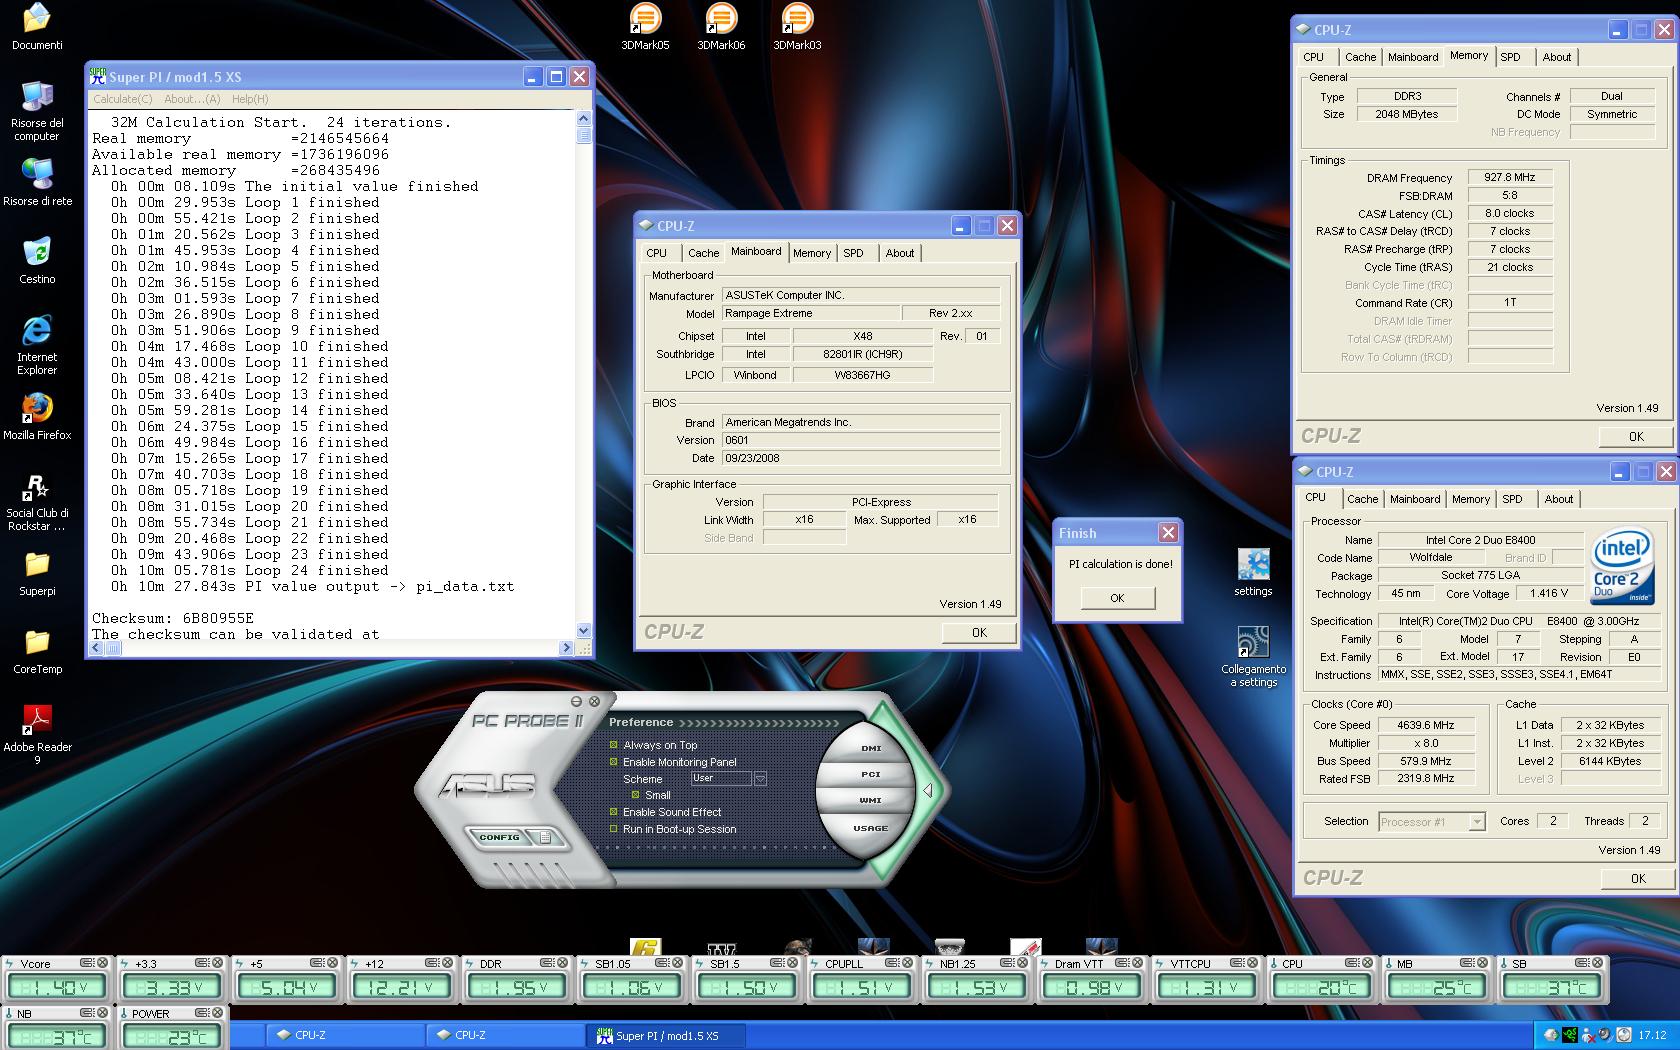
Task: Click the document icon beside CONFIG
Action: (x=544, y=837)
